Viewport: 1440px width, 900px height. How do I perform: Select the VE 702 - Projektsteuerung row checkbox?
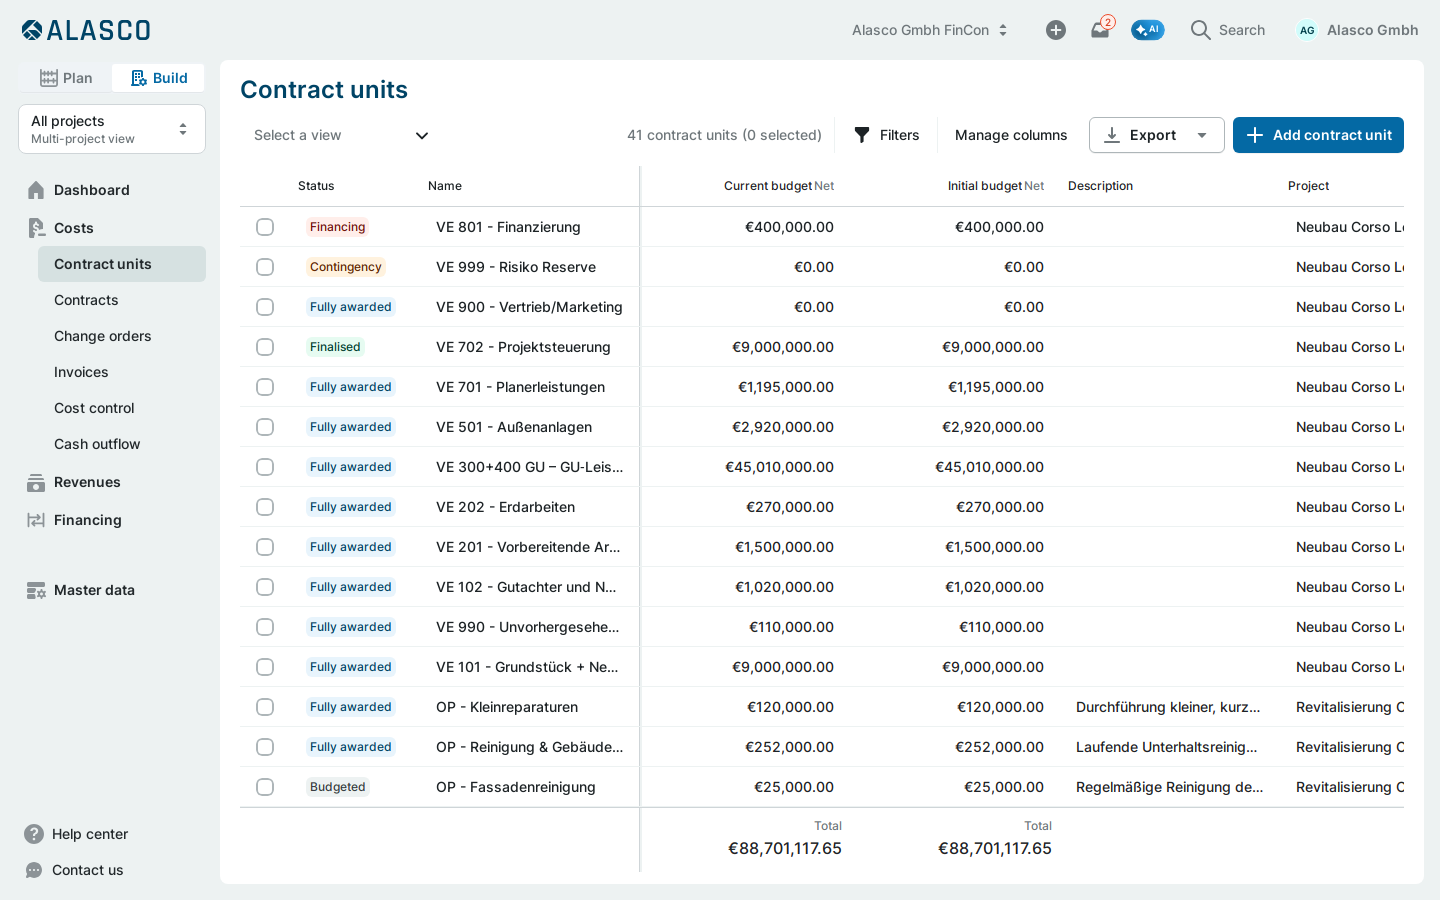coord(265,347)
